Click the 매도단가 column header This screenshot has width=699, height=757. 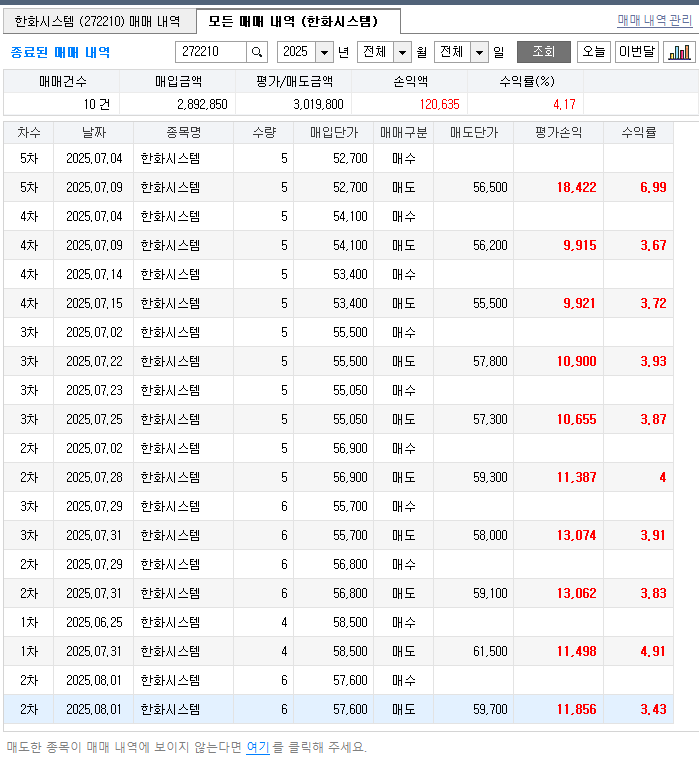point(474,132)
